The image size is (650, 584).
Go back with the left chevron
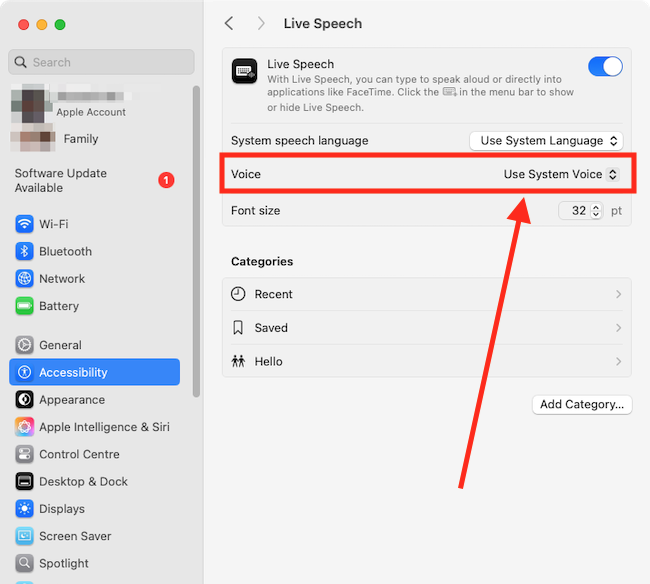pyautogui.click(x=229, y=24)
